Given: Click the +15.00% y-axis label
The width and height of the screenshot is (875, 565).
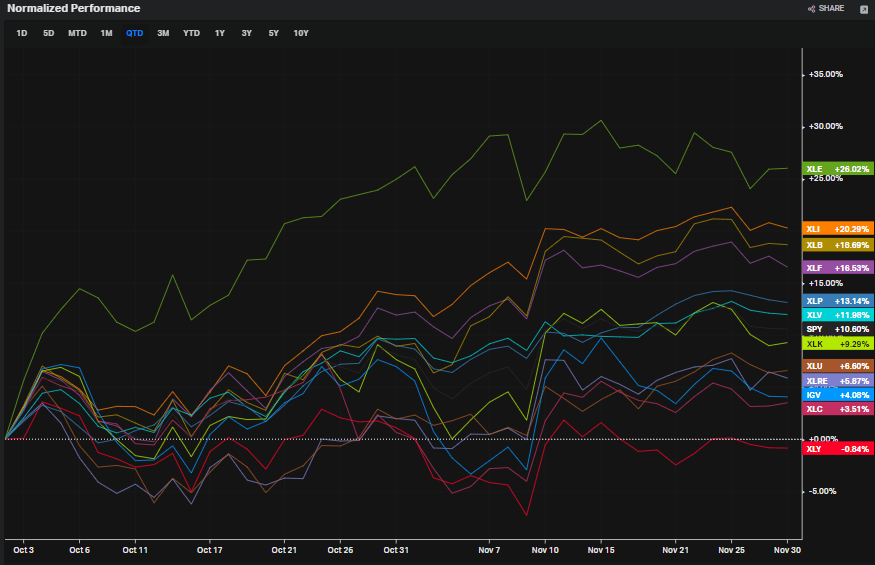Looking at the screenshot, I should click(826, 283).
